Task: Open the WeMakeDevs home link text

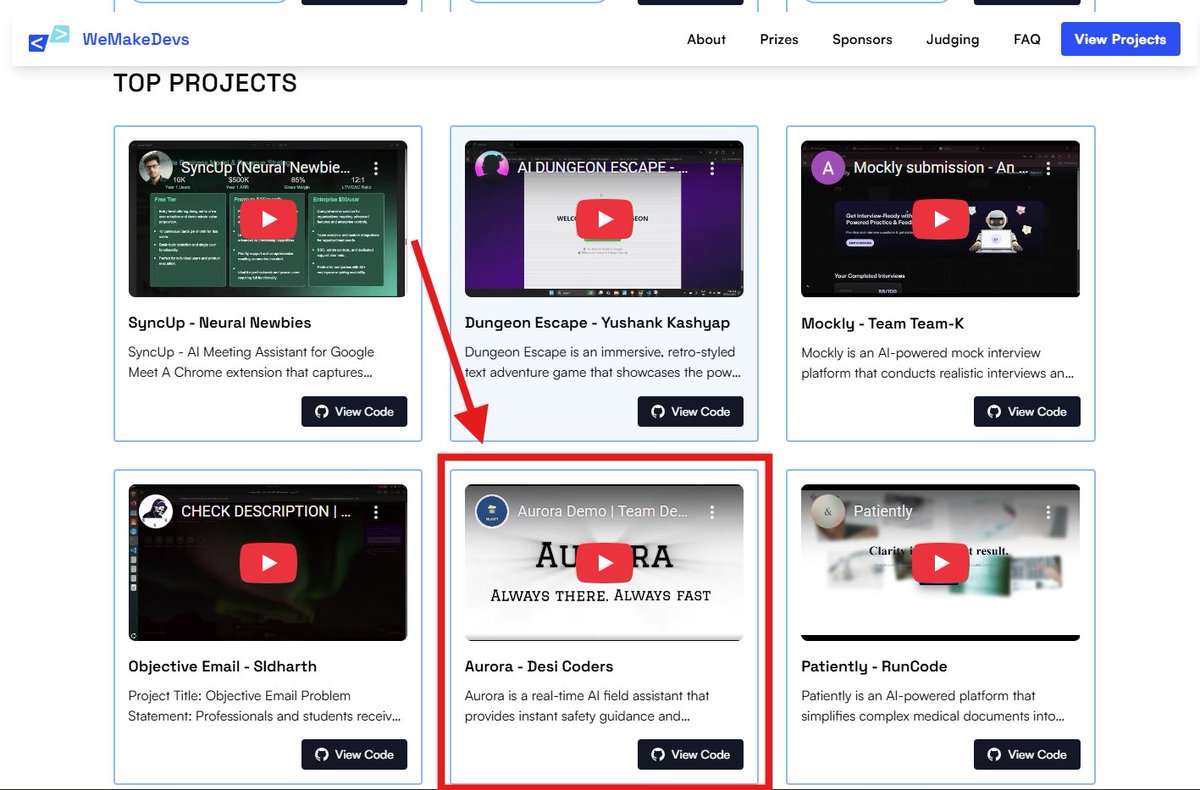Action: (135, 39)
